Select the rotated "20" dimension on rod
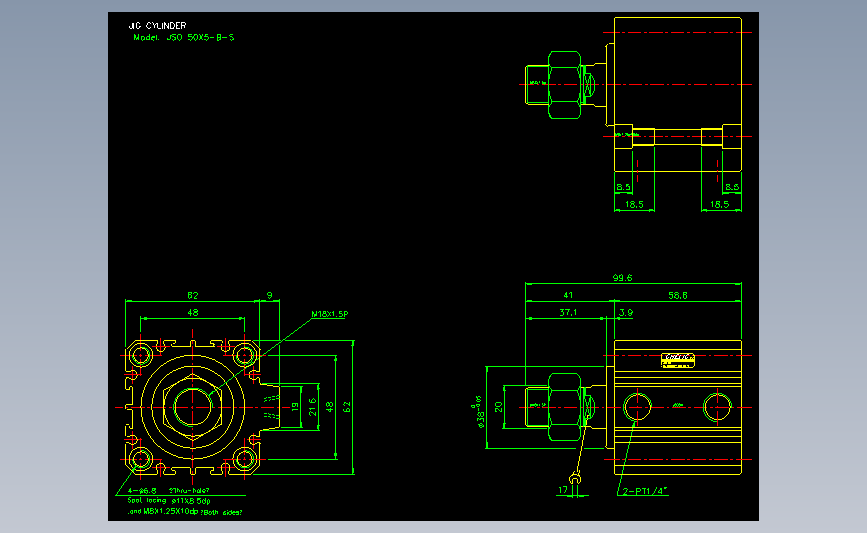 [x=499, y=407]
